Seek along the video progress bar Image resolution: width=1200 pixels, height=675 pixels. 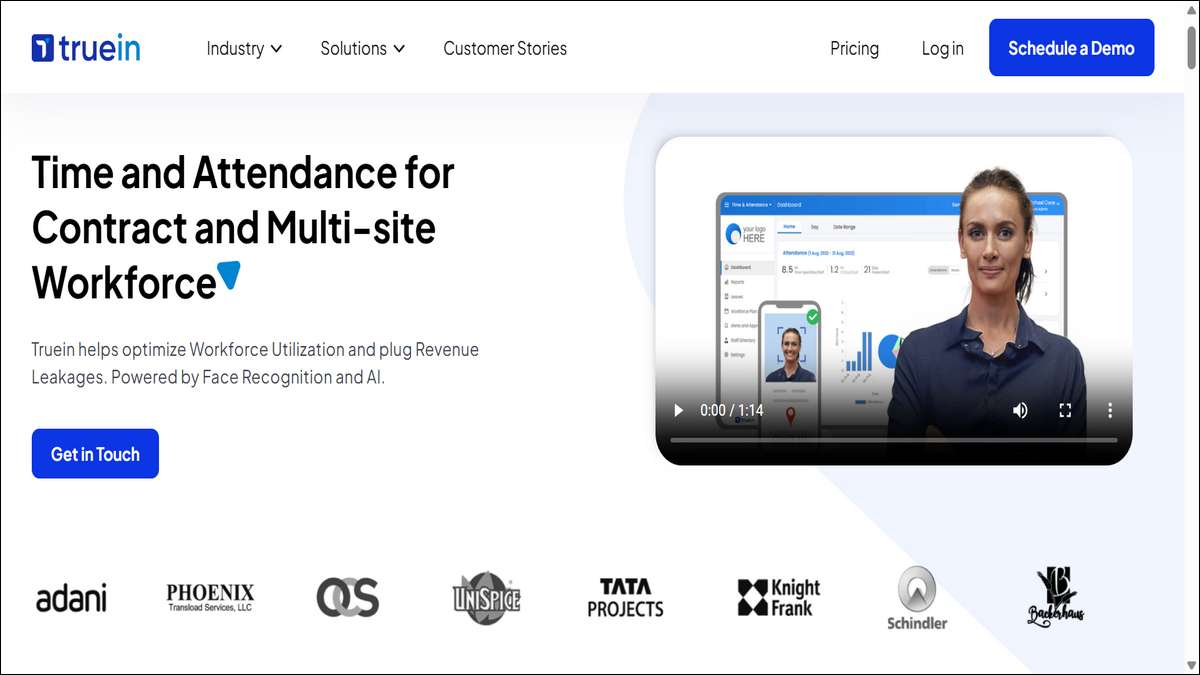pos(893,440)
